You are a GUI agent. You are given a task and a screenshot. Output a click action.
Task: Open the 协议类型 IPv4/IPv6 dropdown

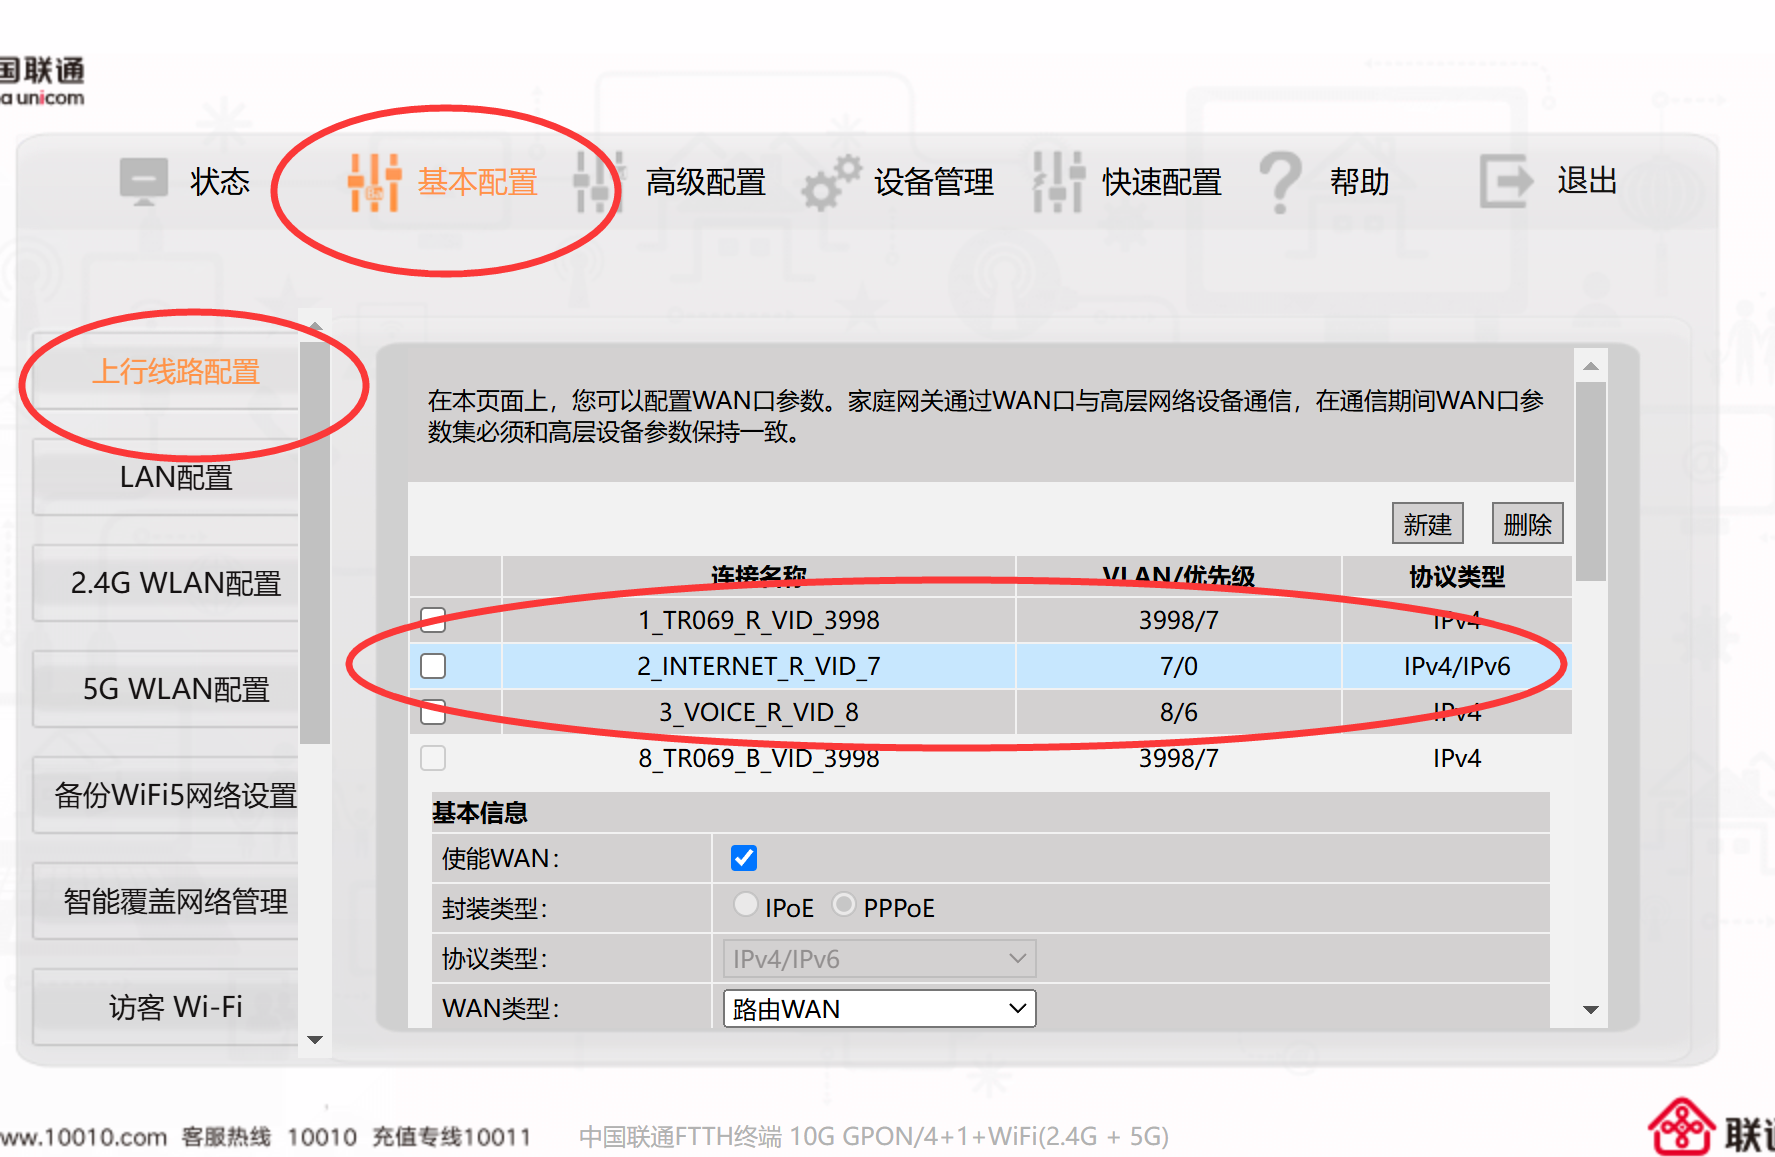(x=877, y=958)
